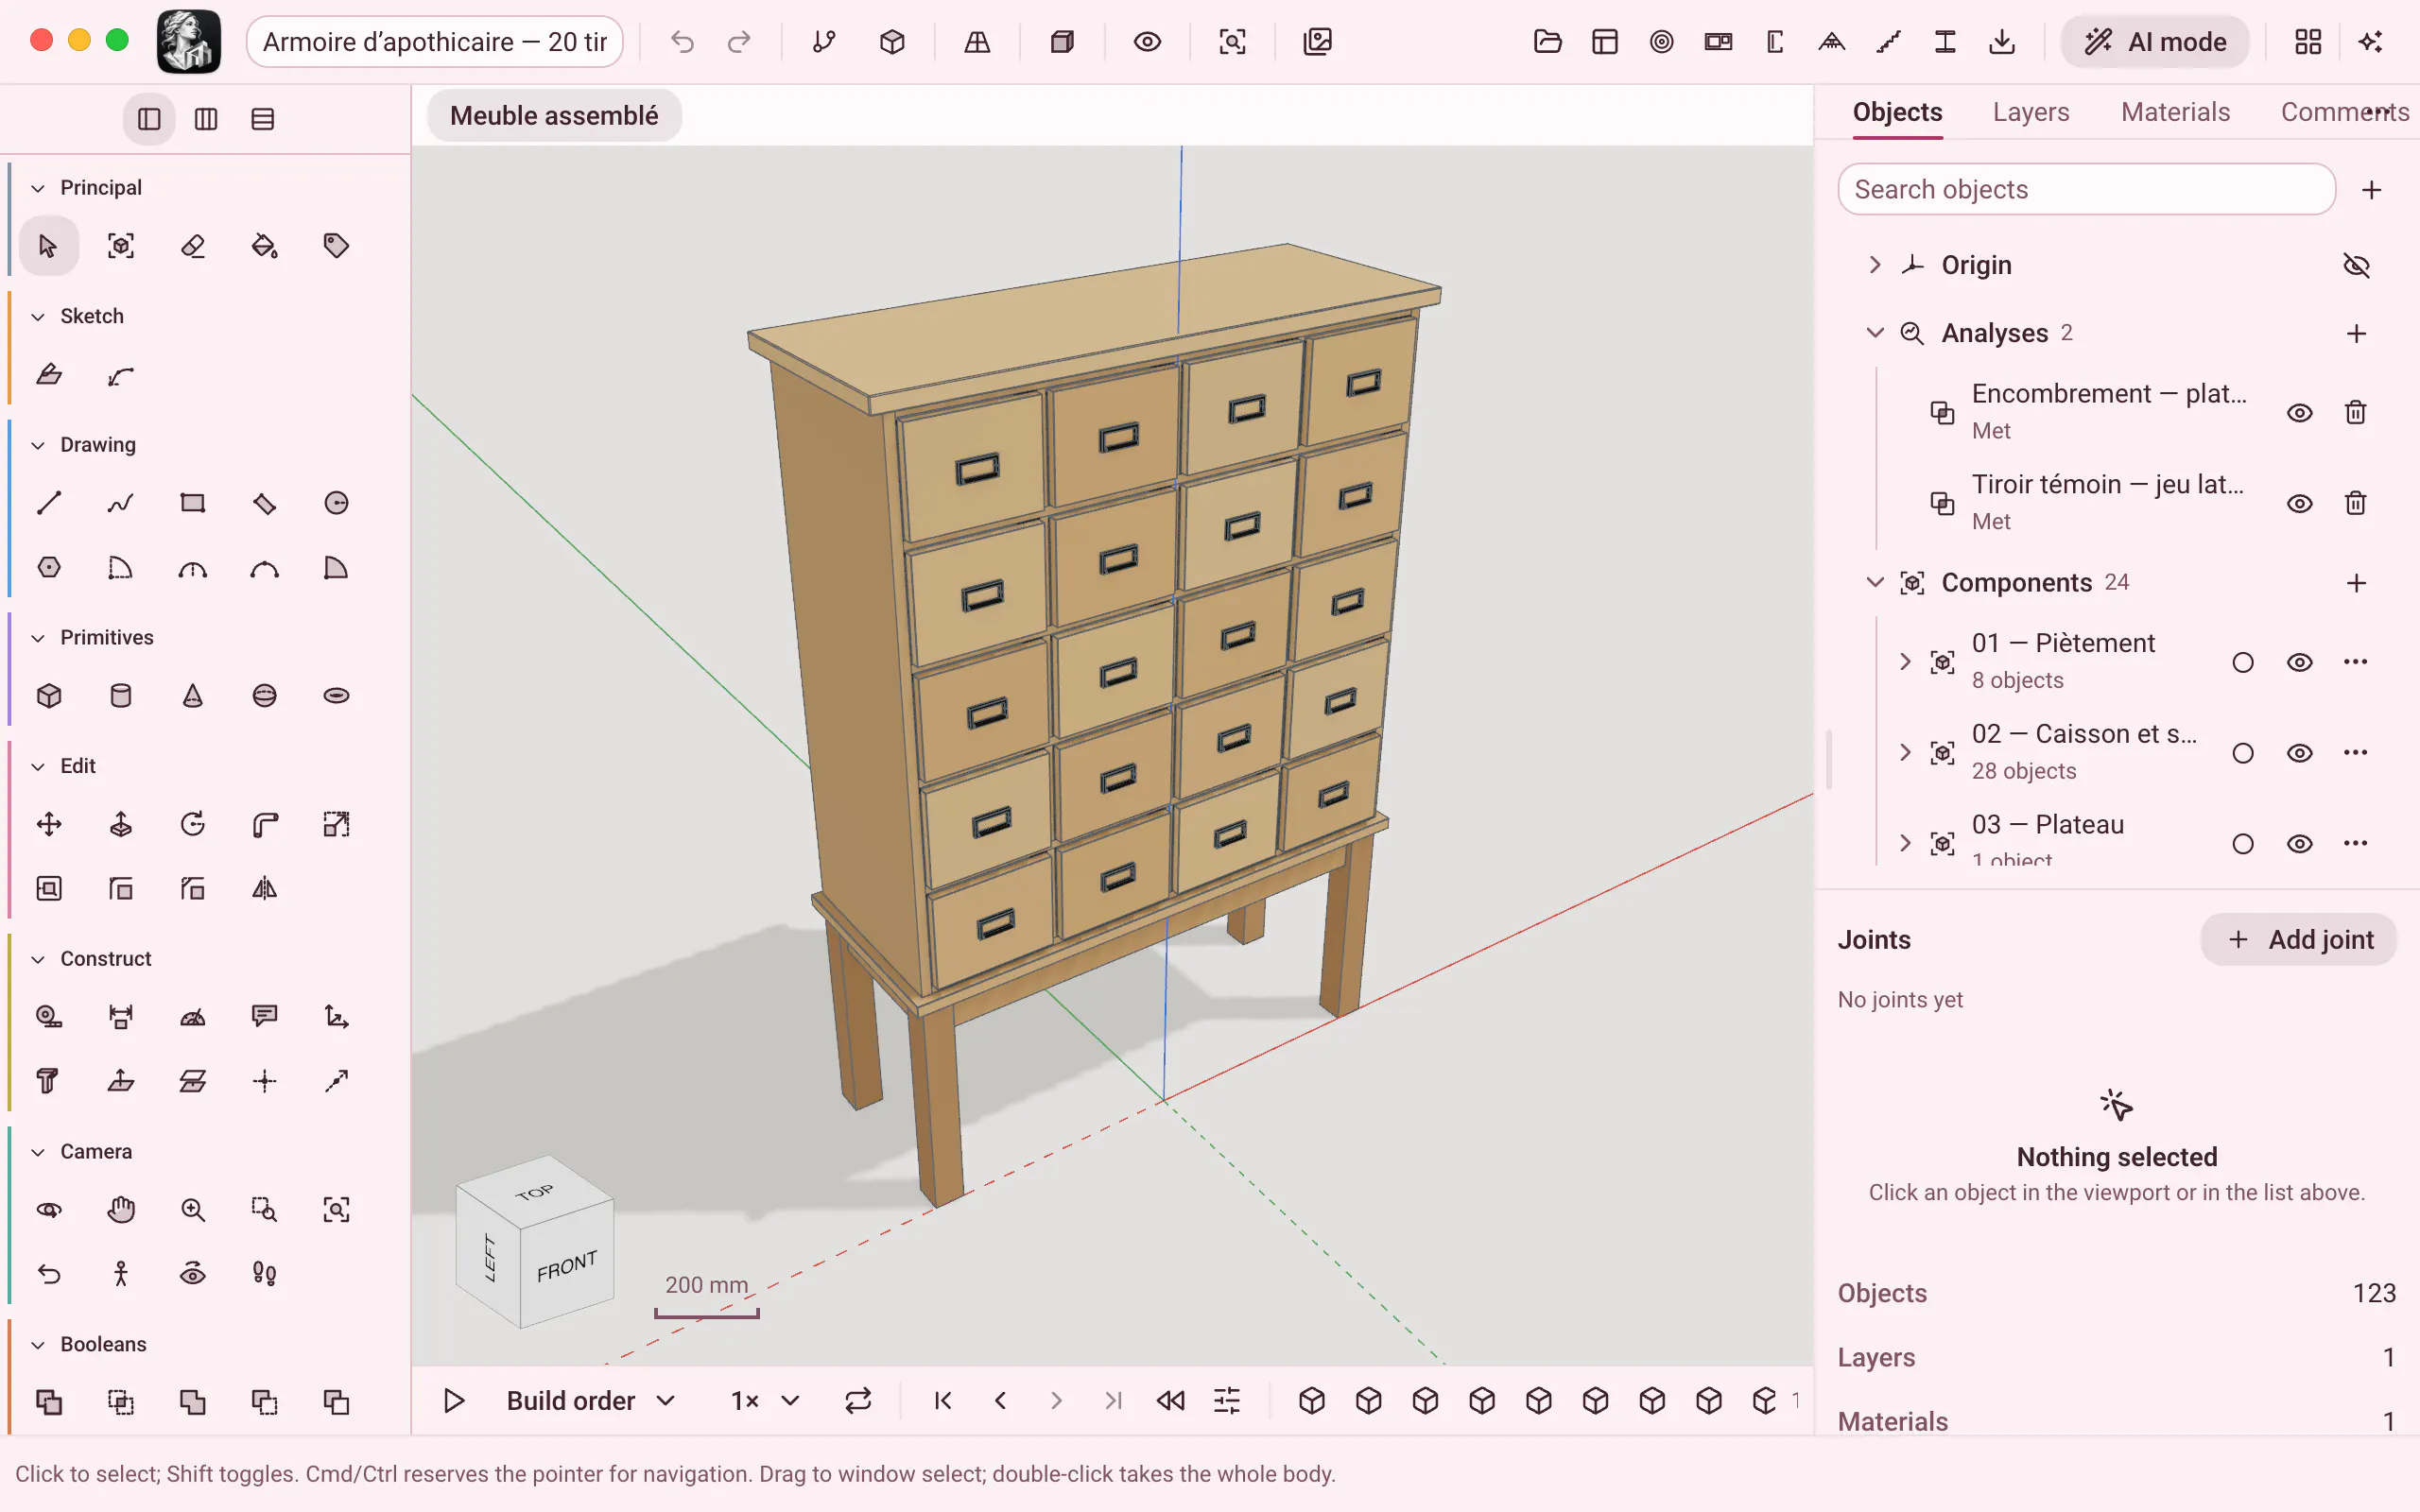
Task: Click the FRONT face of view cube
Action: point(566,1265)
